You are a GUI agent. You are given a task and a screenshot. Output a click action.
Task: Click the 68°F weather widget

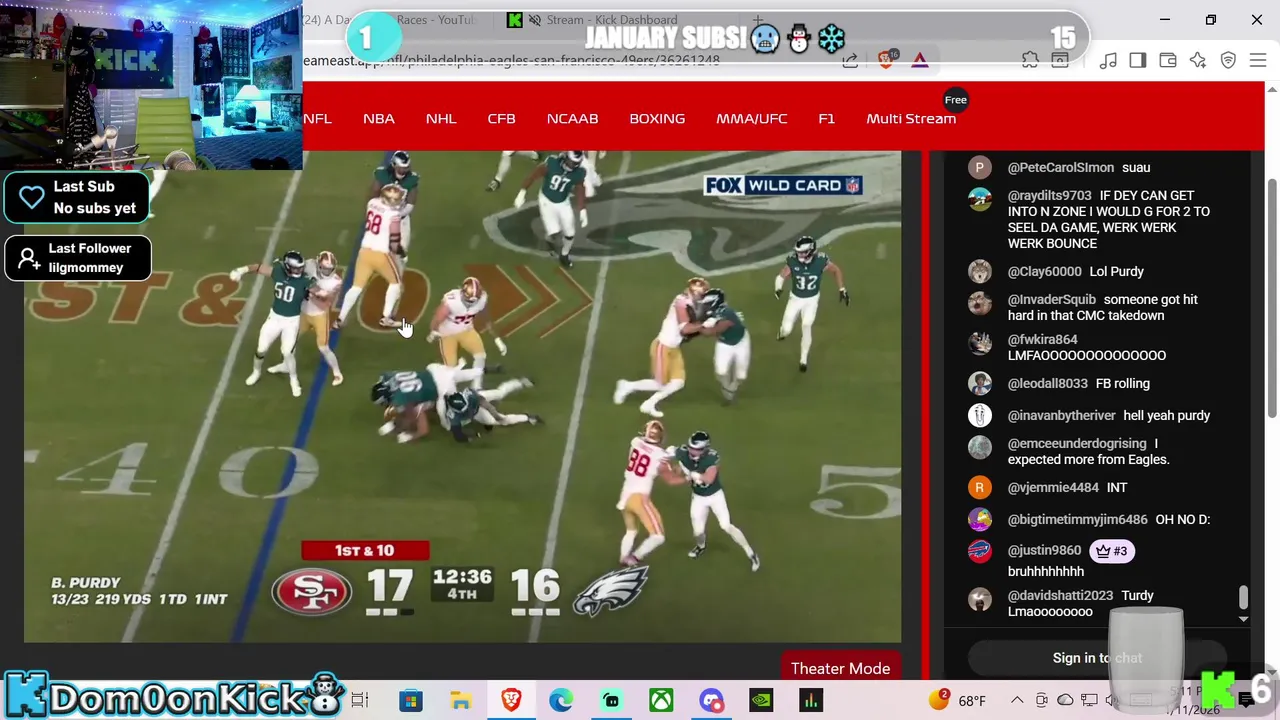(x=957, y=700)
